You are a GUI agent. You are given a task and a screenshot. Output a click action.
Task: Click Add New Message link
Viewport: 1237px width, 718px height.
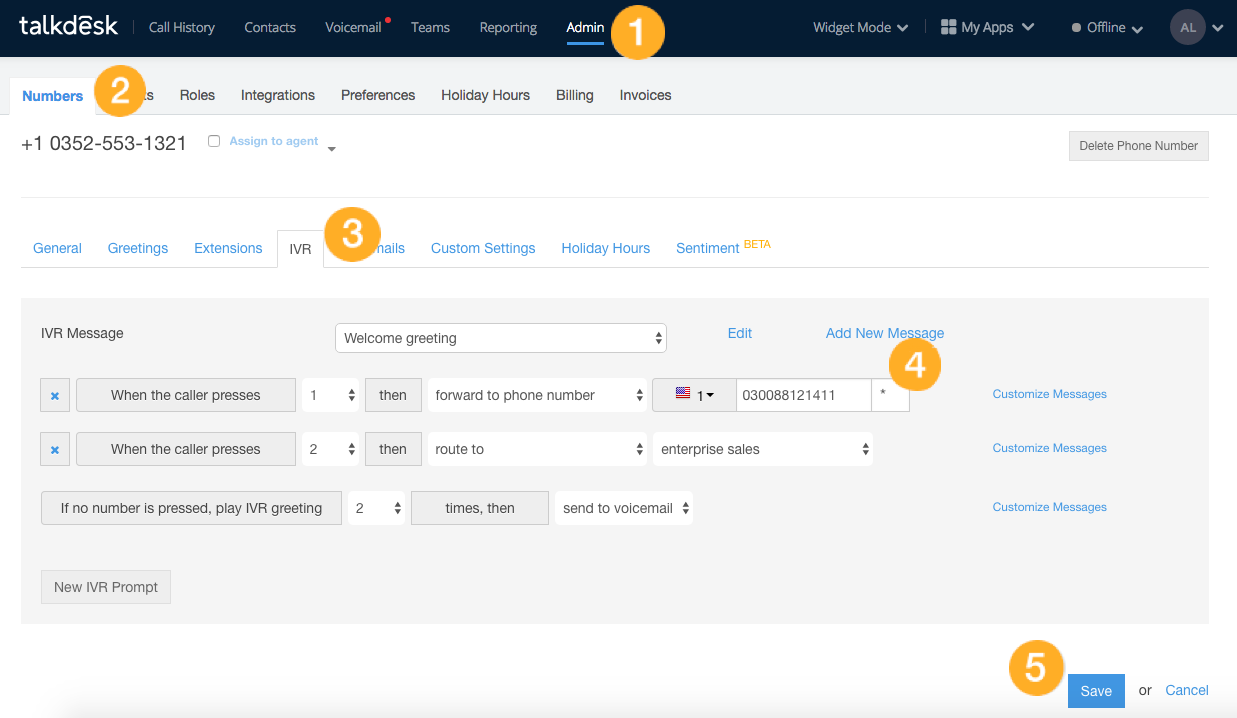885,333
